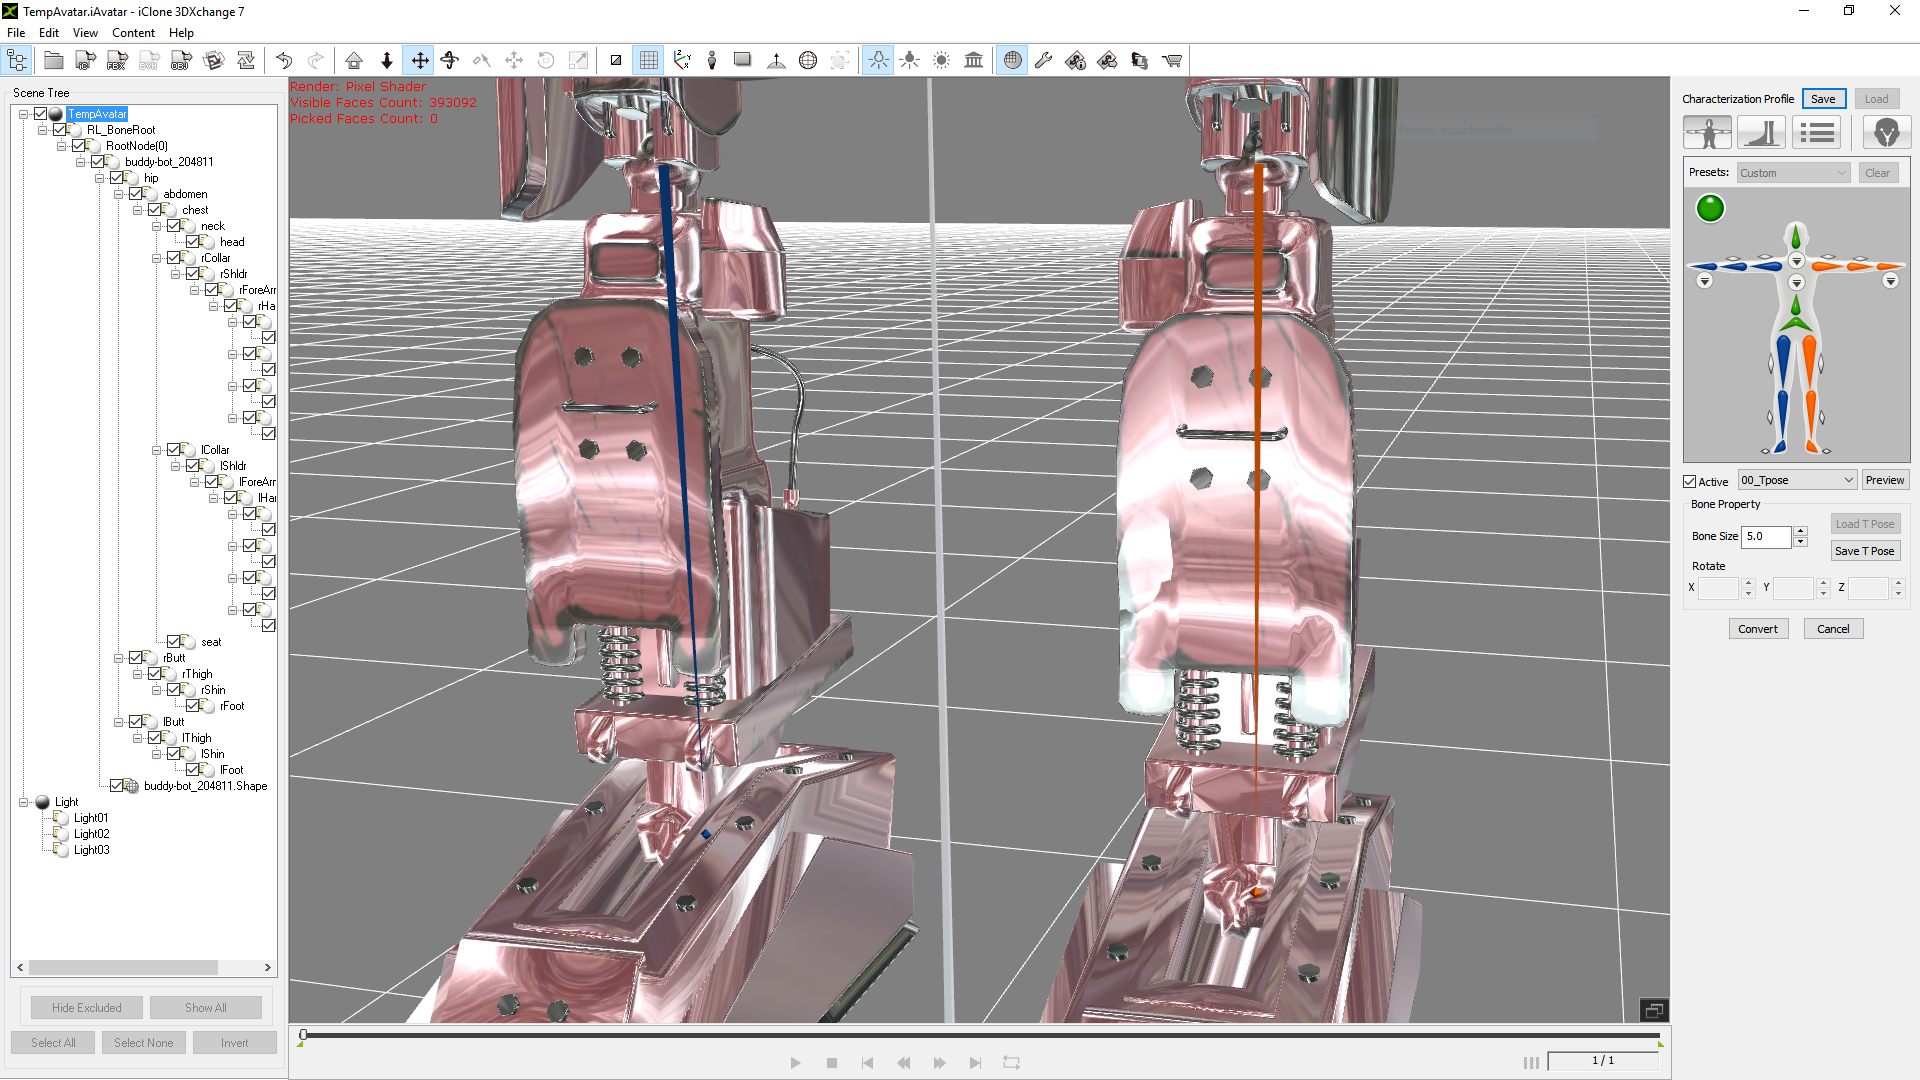Select the foot contact icon

click(1762, 132)
